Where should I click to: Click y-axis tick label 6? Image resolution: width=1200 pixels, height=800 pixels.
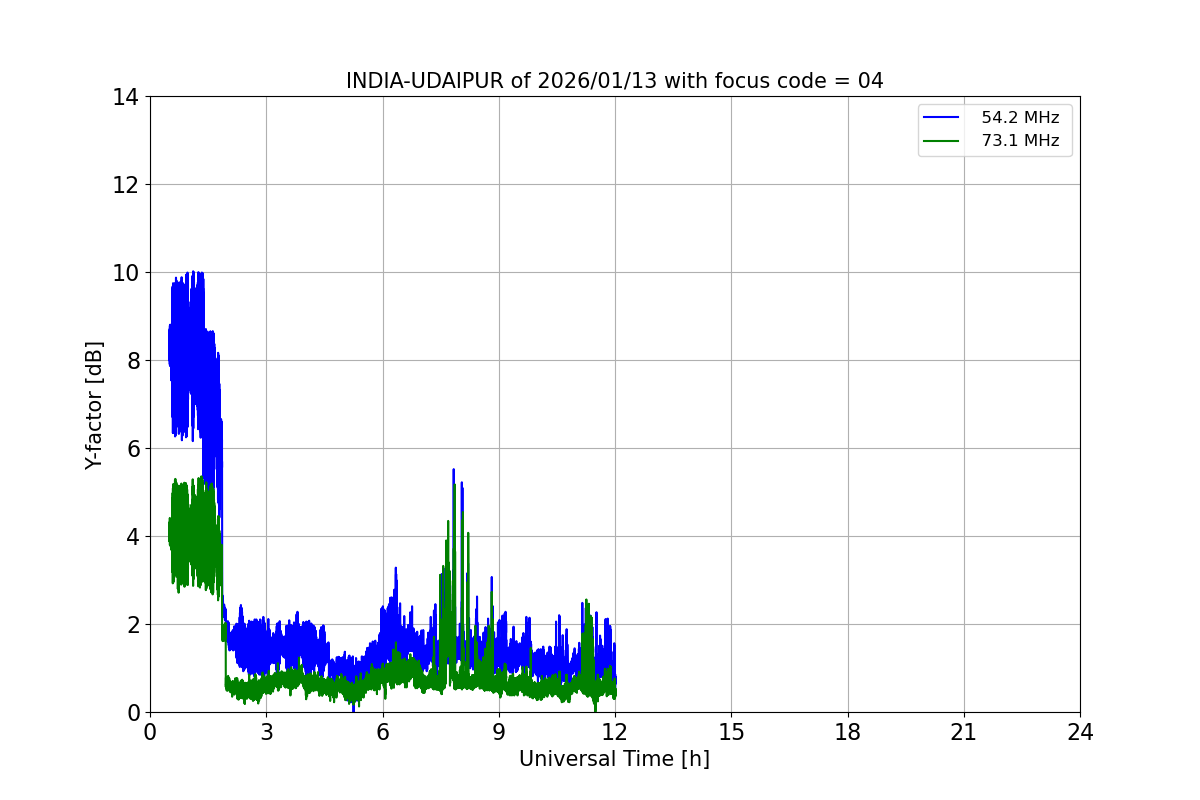click(x=132, y=449)
